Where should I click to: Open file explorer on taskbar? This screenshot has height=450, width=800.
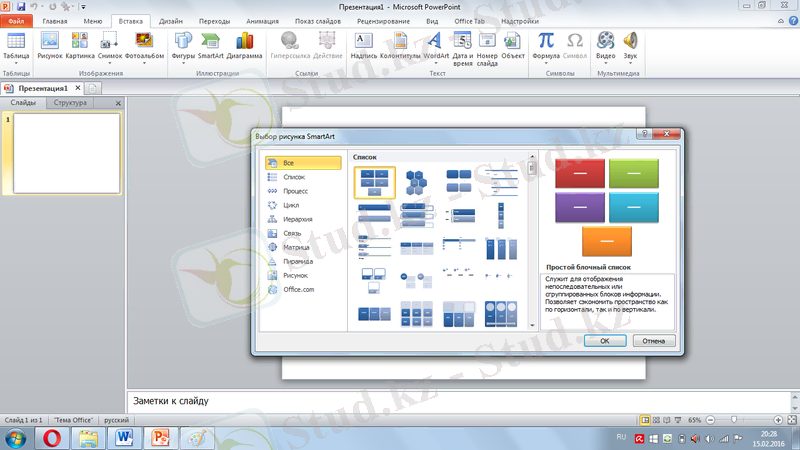click(88, 438)
